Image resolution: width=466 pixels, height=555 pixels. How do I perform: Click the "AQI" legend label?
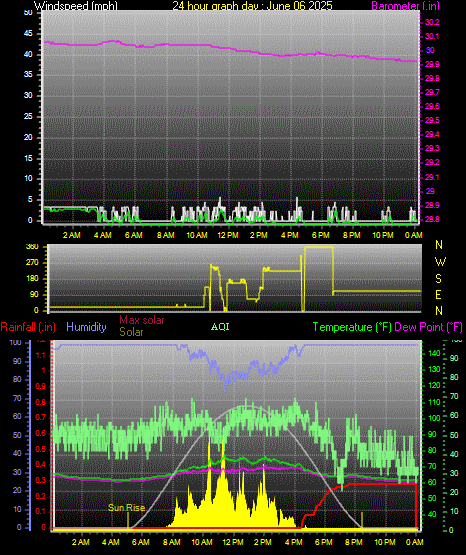(x=220, y=327)
